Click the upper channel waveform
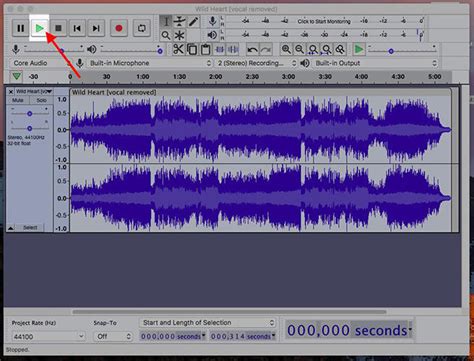The image size is (474, 361). pos(261,130)
